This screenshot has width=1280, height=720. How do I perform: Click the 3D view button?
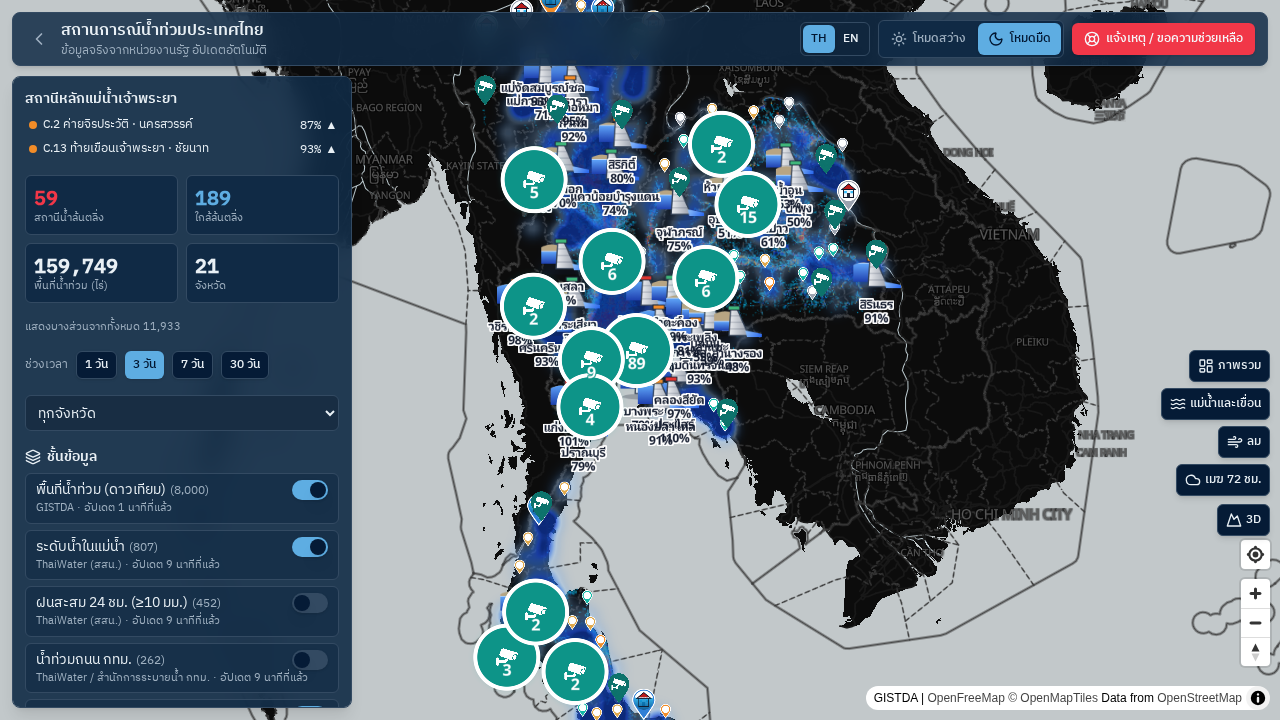click(x=1244, y=520)
